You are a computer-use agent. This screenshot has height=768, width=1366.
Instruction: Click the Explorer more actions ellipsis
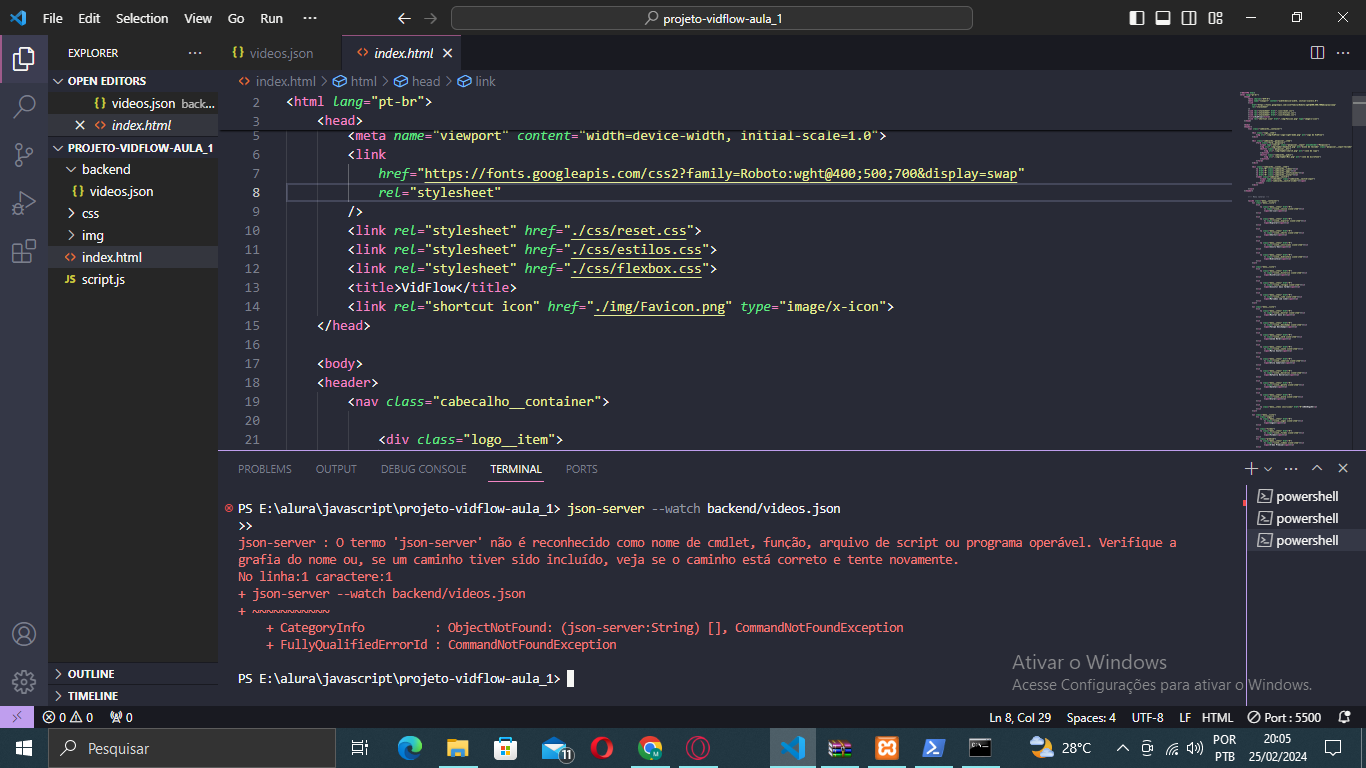click(195, 53)
